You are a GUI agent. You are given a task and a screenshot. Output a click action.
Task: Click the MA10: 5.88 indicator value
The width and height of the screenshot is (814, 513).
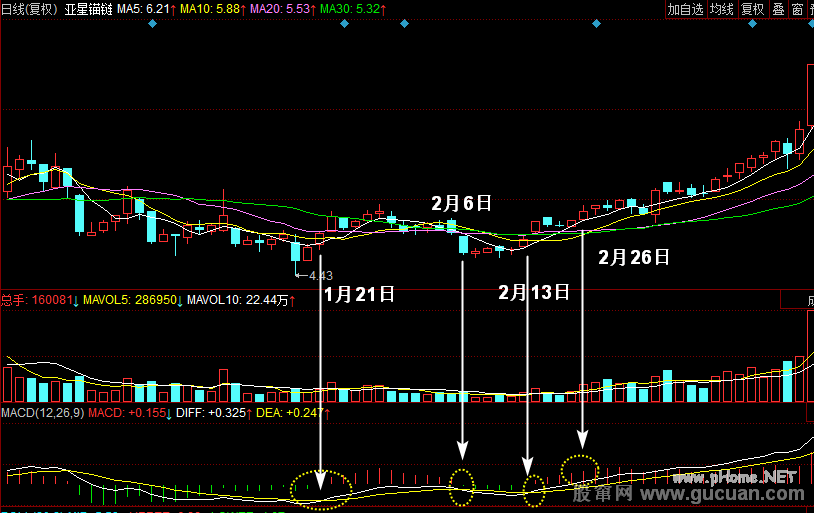[x=213, y=9]
